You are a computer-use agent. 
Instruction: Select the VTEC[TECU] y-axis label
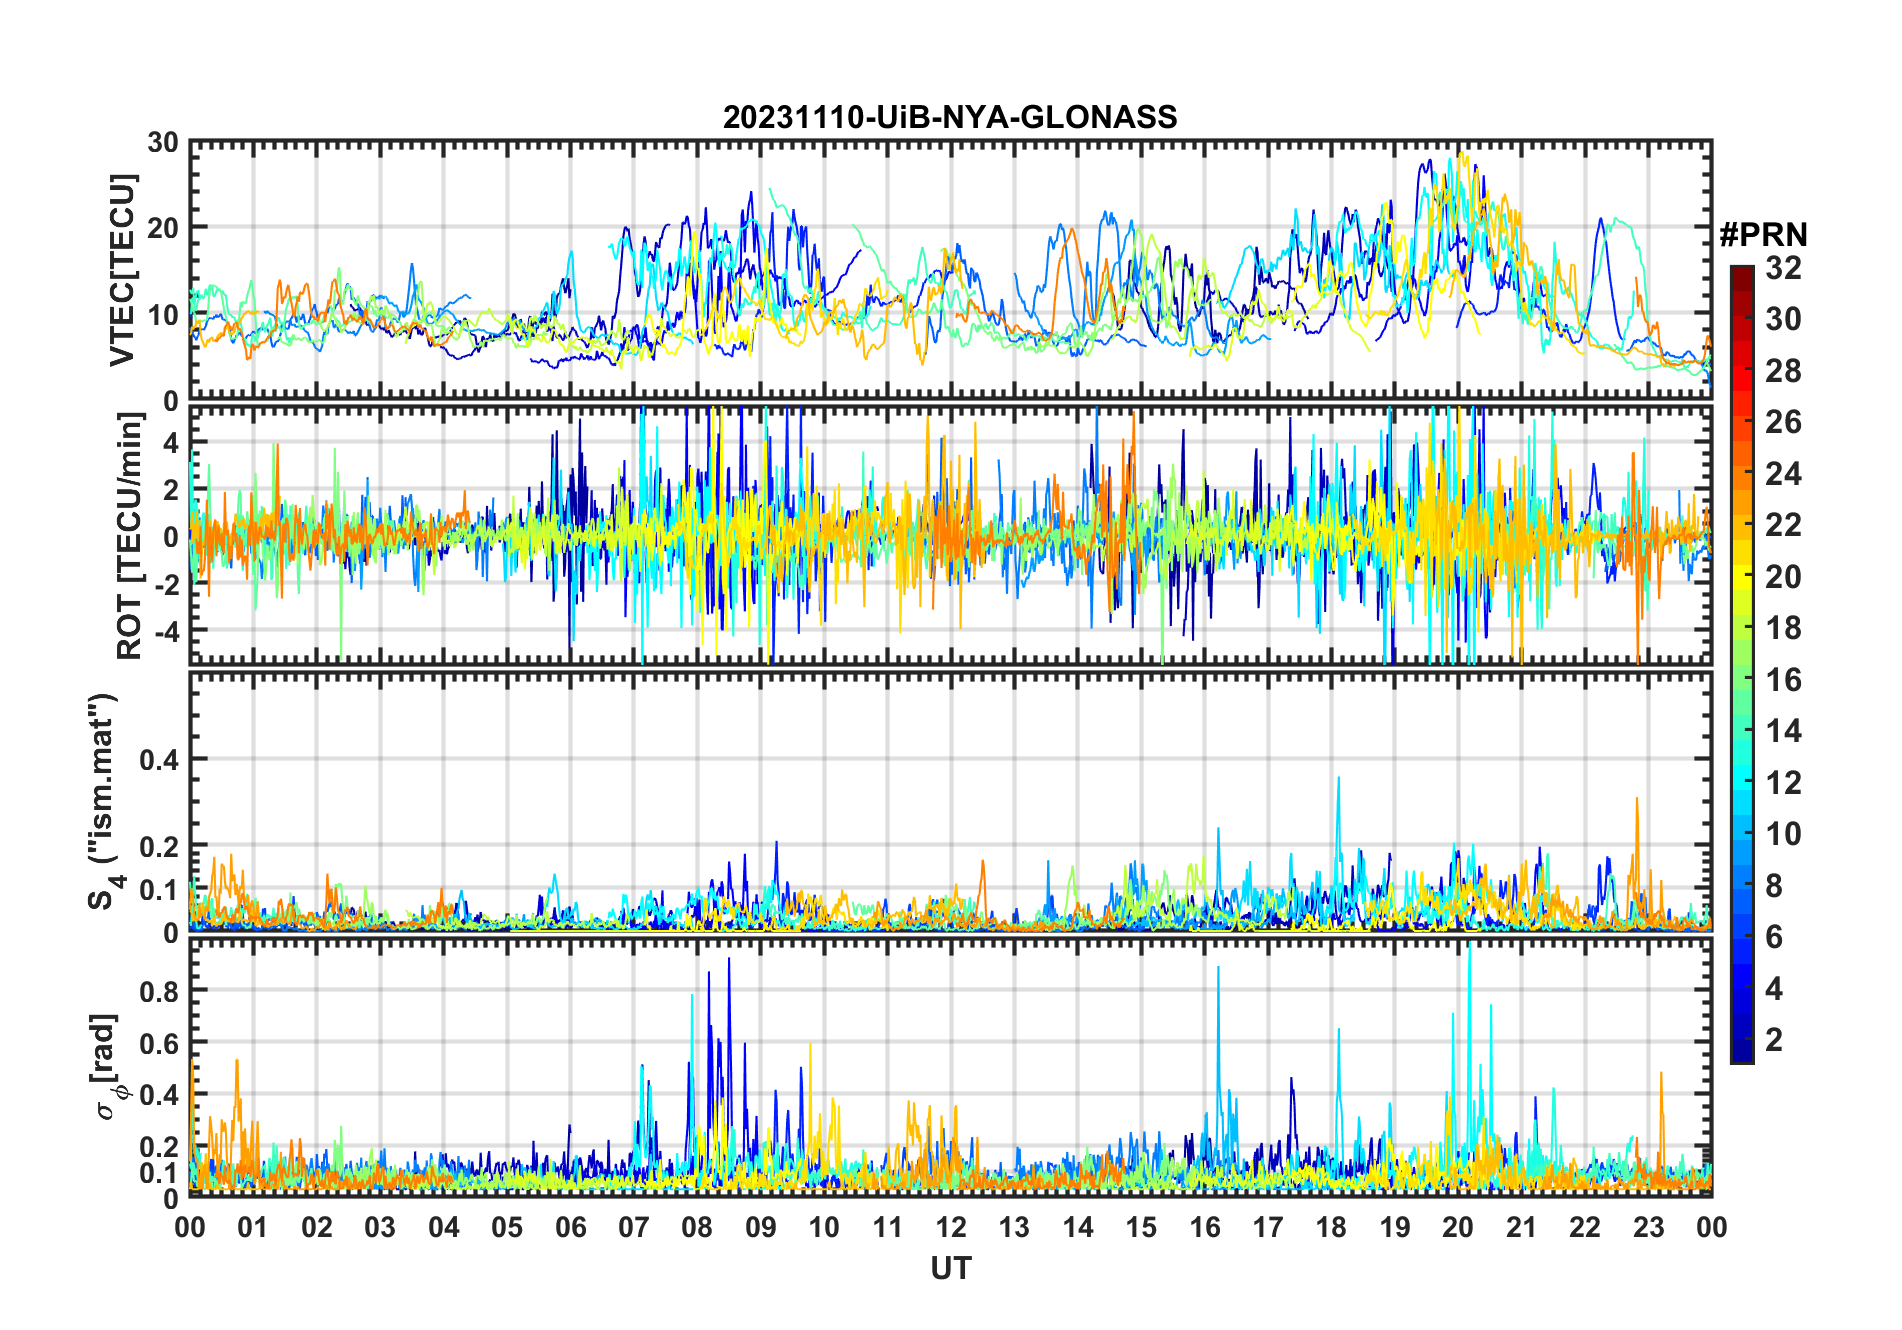pyautogui.click(x=122, y=270)
